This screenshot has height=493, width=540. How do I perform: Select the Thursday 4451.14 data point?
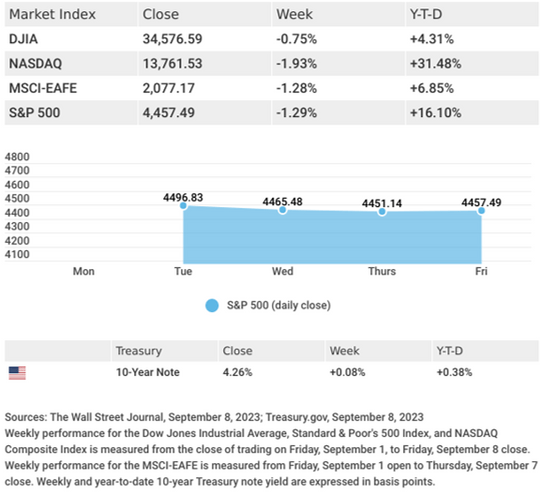click(x=382, y=212)
